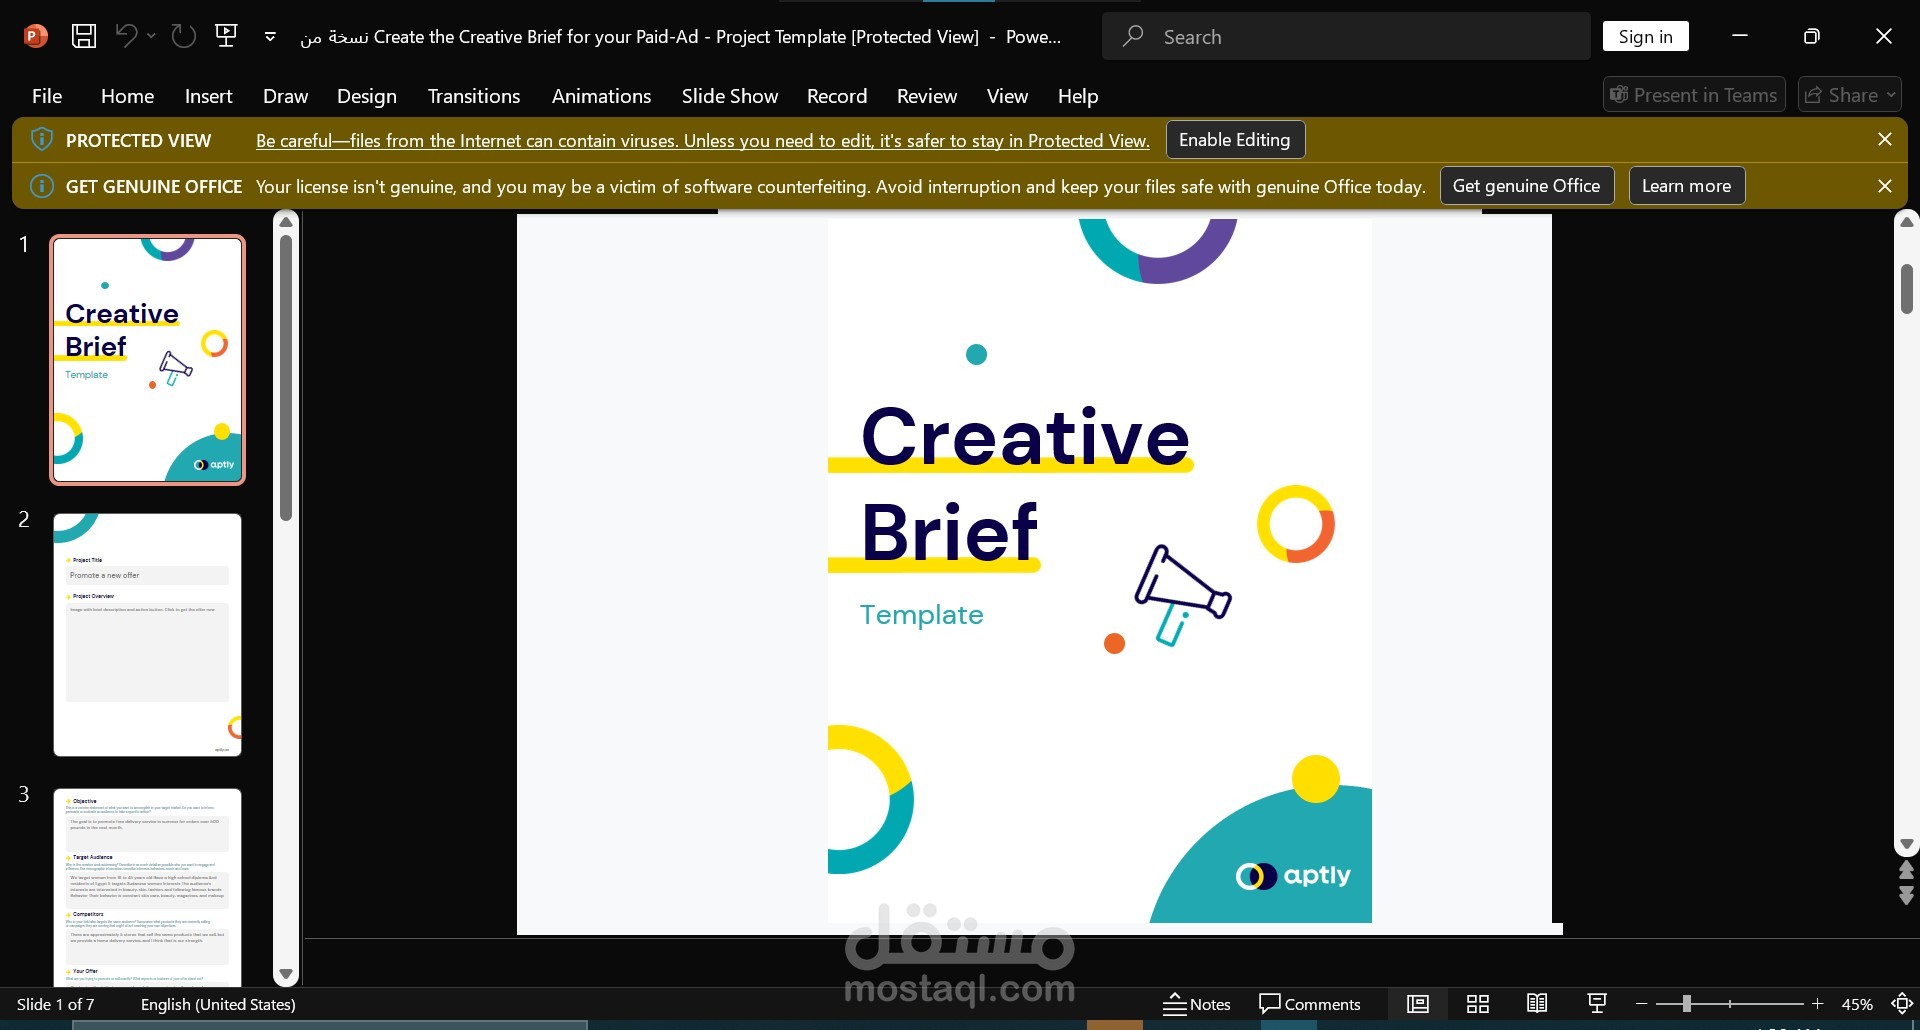The image size is (1920, 1030).
Task: Fit slide to current window icon
Action: point(1902,1004)
